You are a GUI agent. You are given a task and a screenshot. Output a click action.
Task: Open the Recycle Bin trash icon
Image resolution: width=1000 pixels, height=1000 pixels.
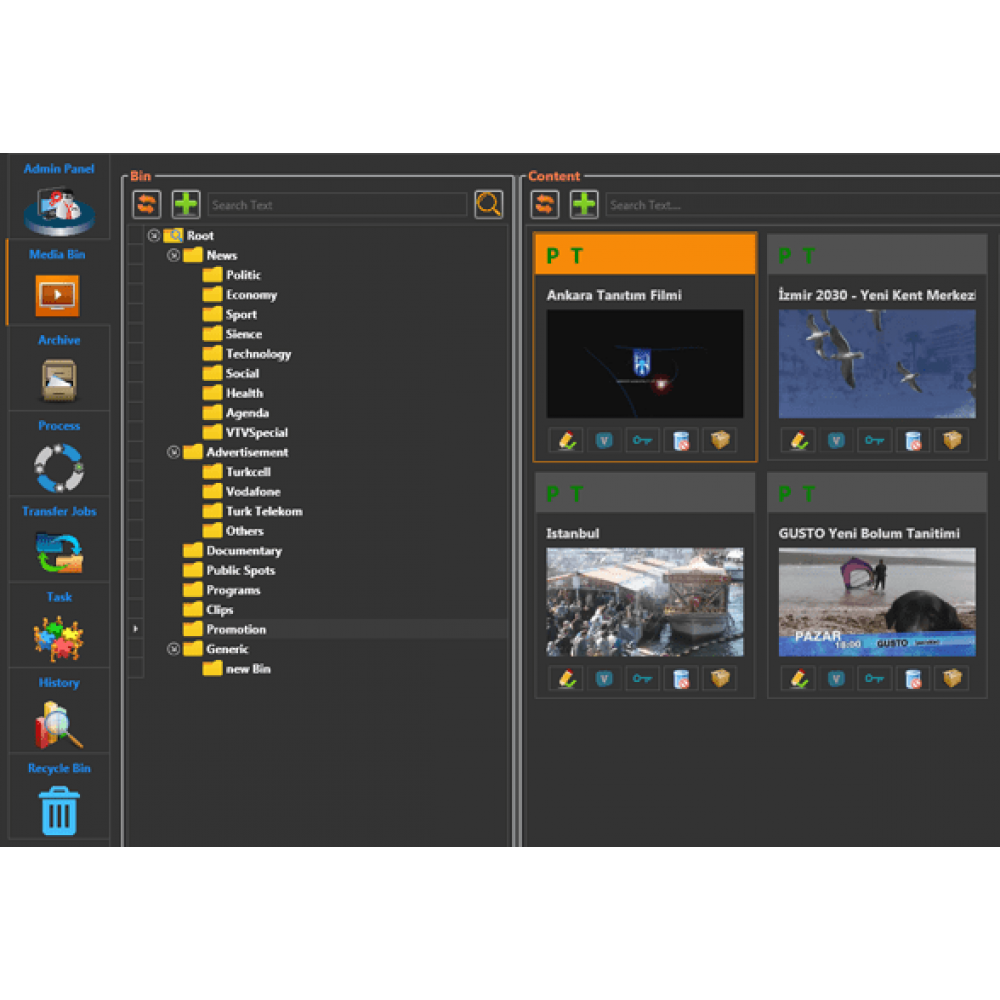59,810
